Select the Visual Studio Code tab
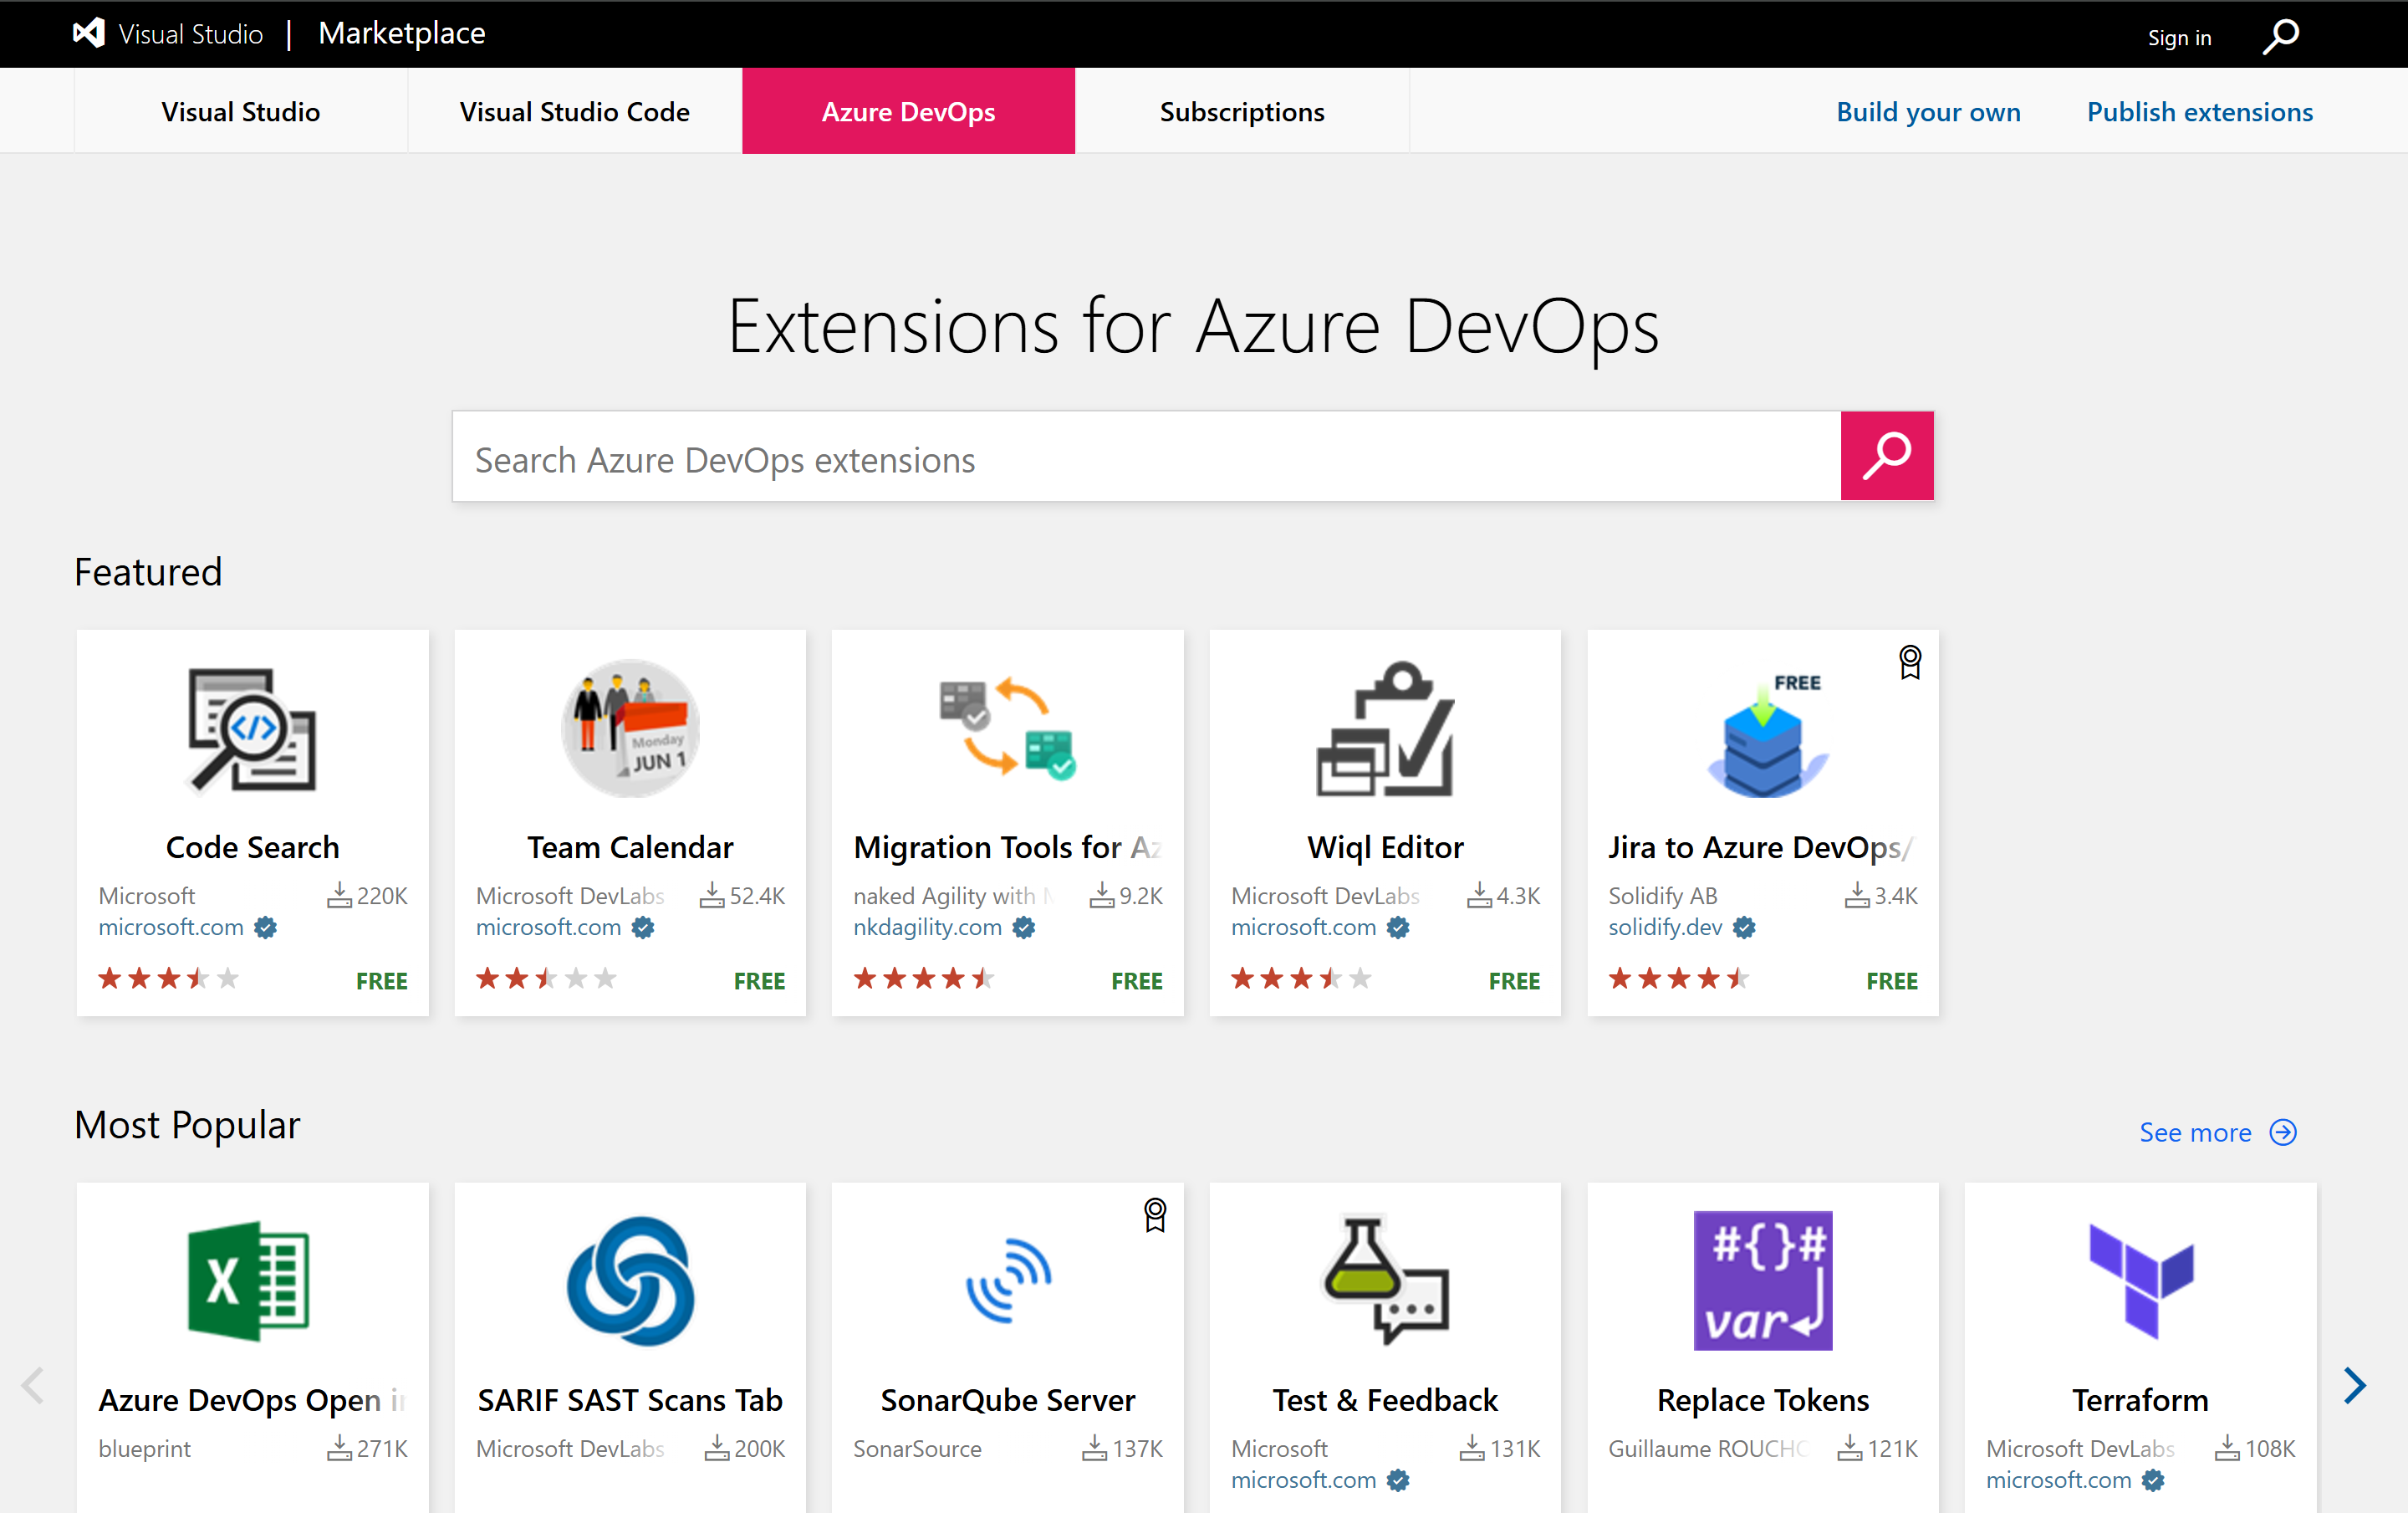This screenshot has height=1513, width=2408. (x=575, y=110)
